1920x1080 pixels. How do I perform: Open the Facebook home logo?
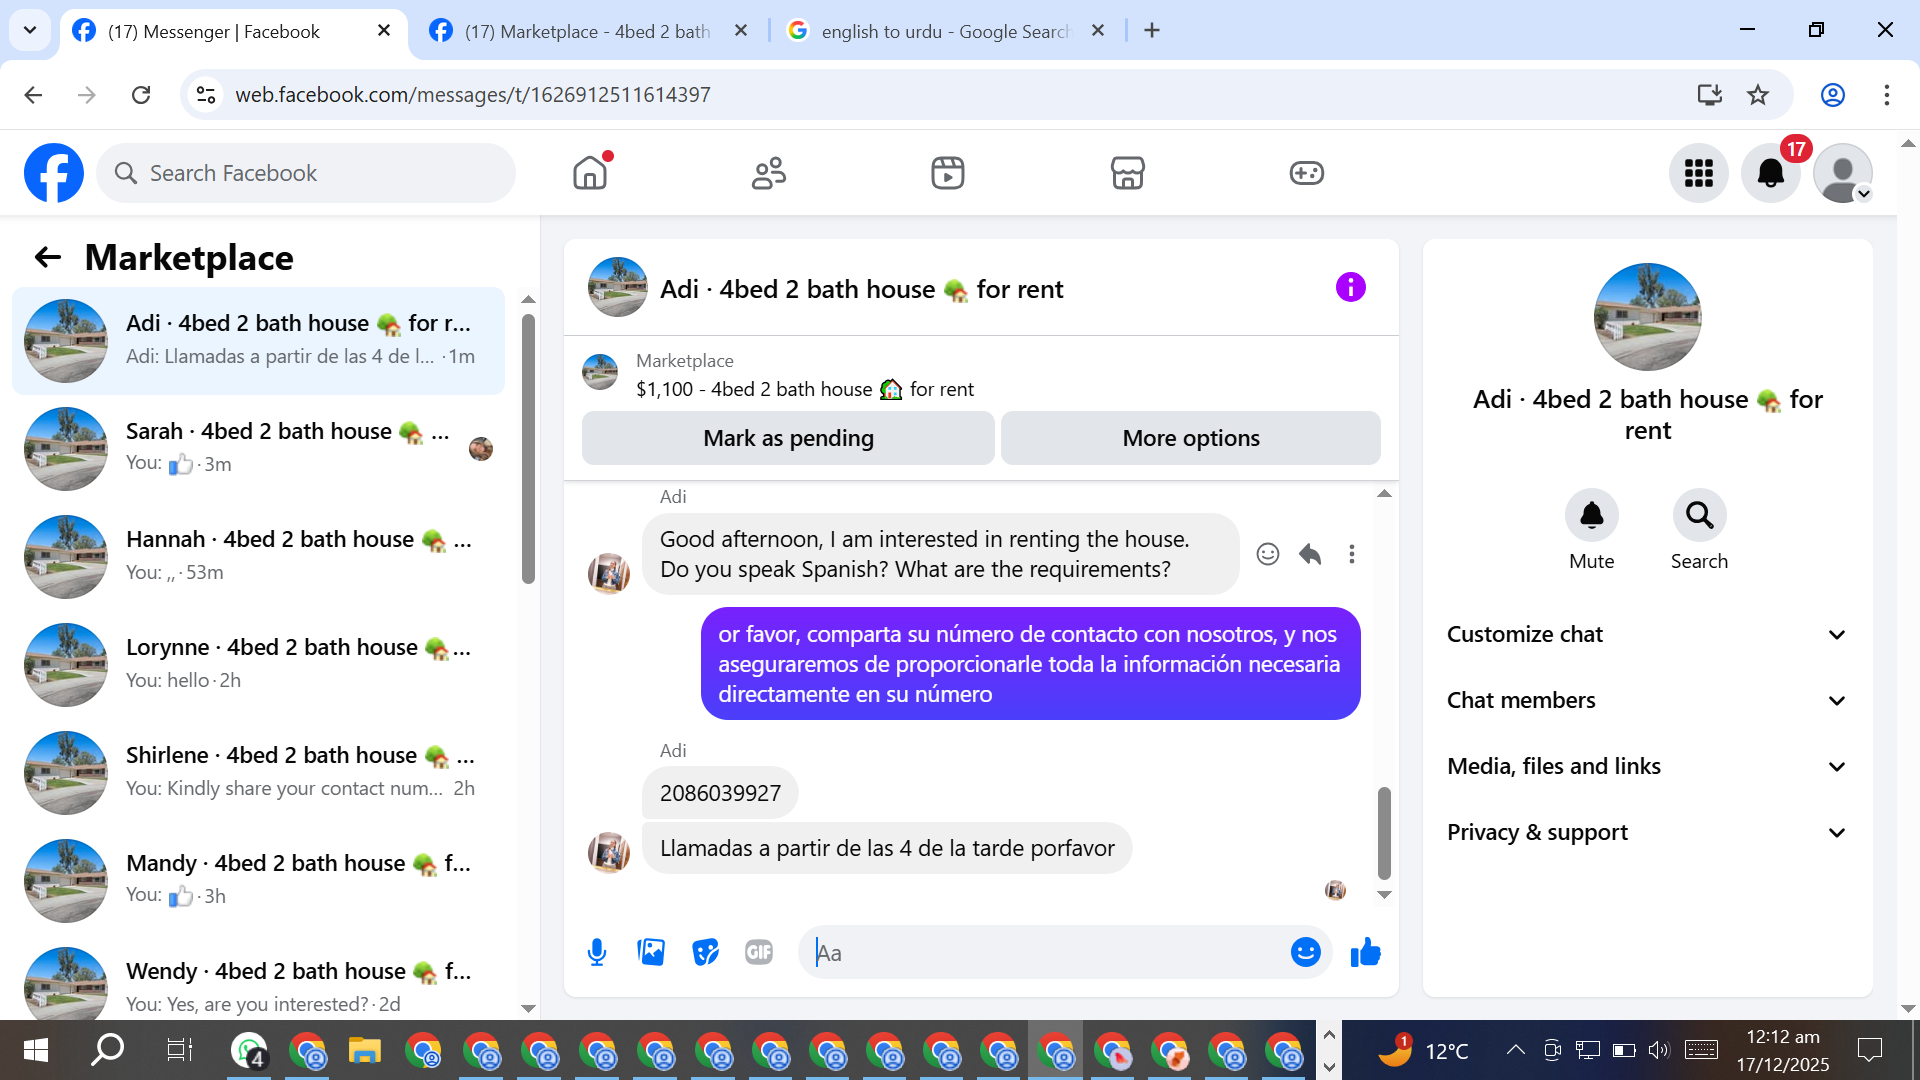(54, 173)
